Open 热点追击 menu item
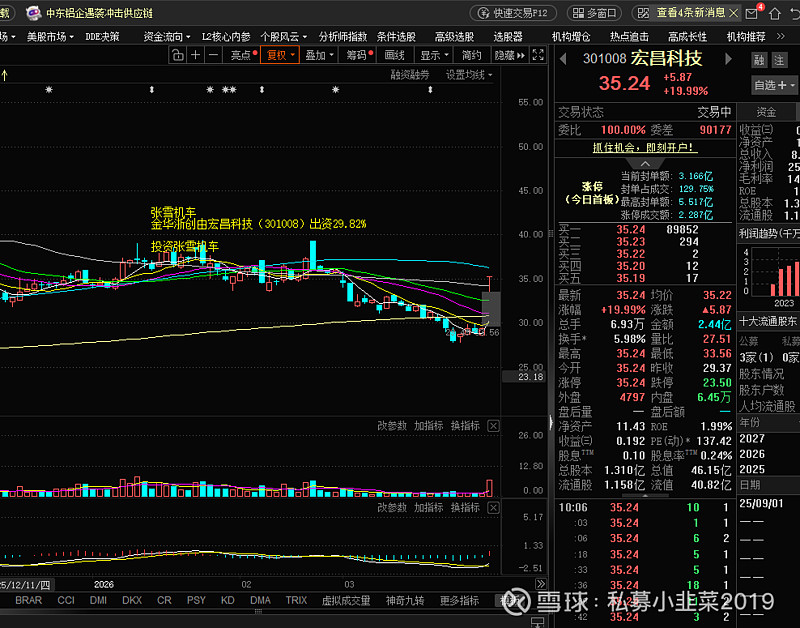800x628 pixels. tap(629, 37)
